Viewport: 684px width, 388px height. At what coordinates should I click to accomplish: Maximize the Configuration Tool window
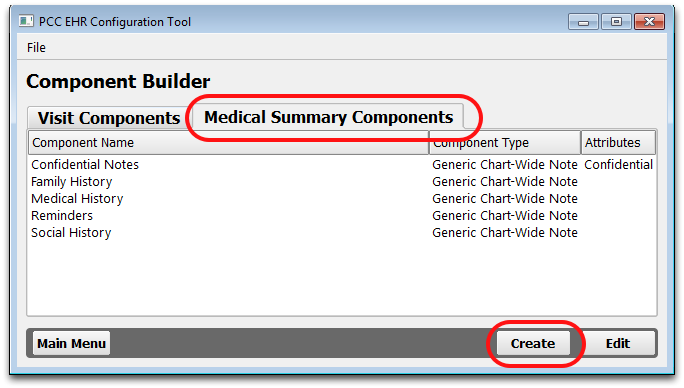tap(616, 21)
